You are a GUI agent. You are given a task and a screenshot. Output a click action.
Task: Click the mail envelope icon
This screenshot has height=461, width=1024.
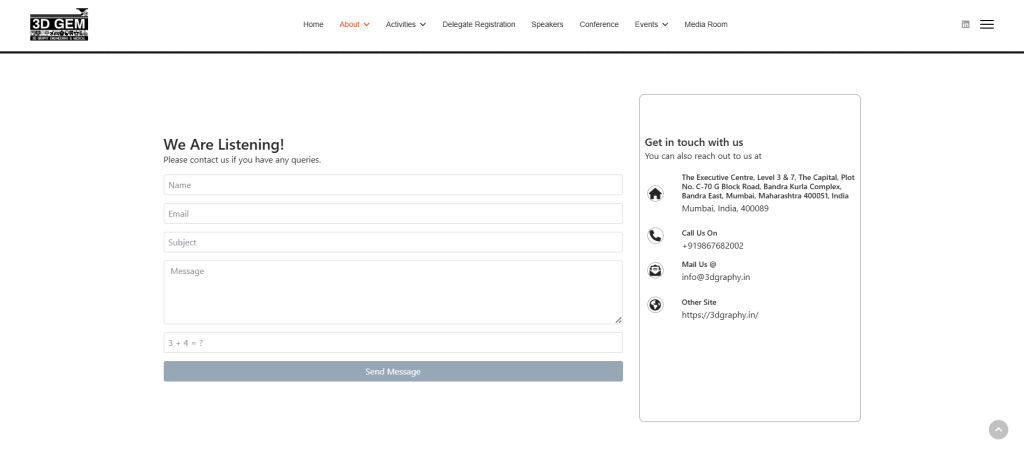pos(655,270)
